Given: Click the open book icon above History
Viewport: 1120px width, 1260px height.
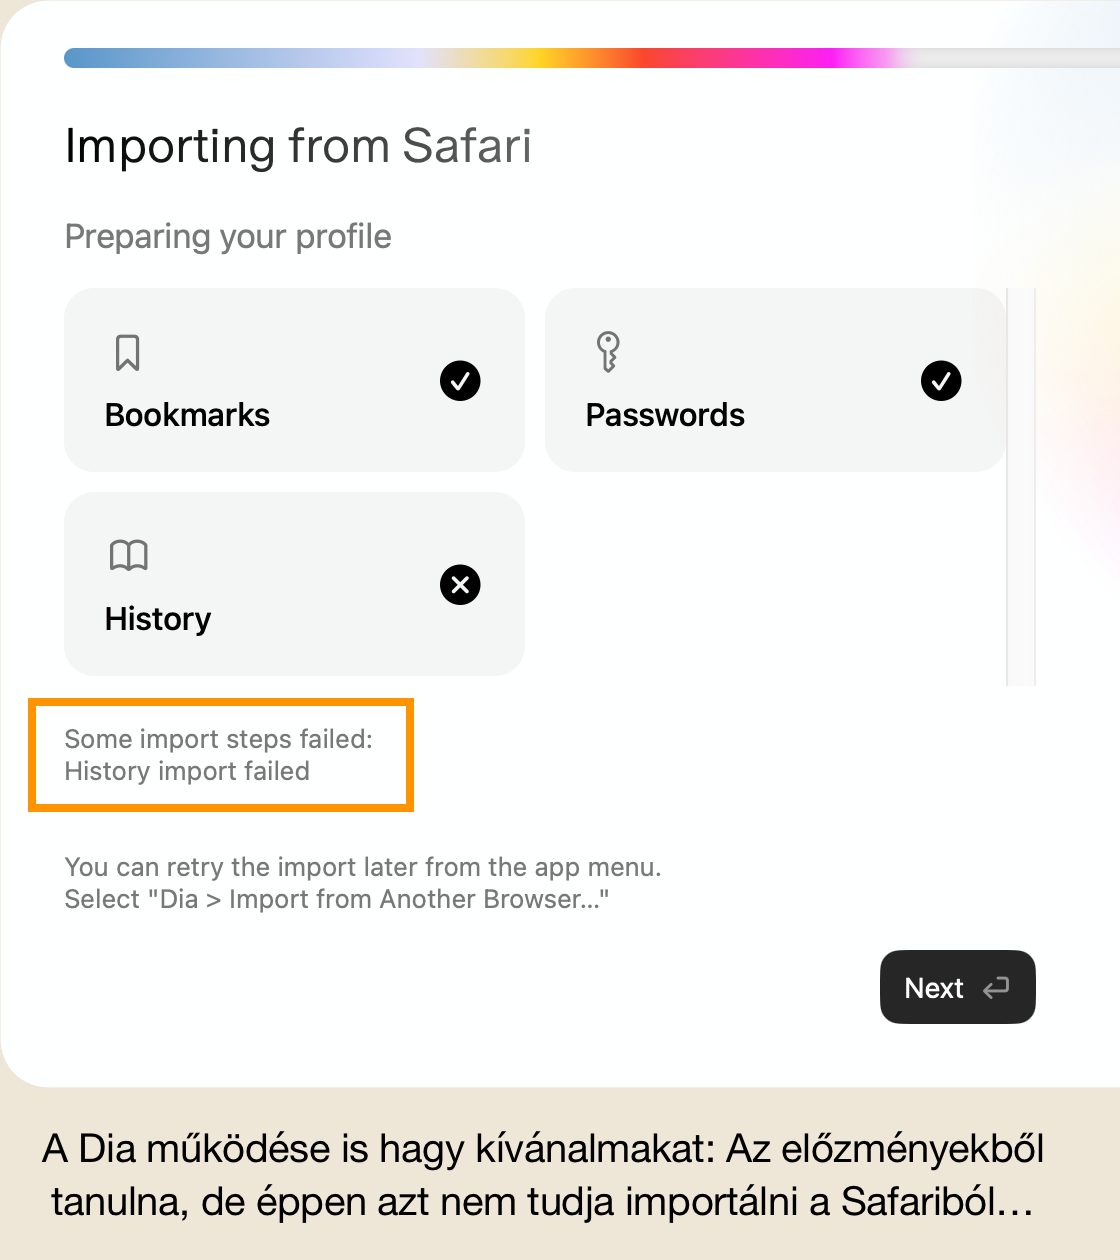Looking at the screenshot, I should [128, 555].
